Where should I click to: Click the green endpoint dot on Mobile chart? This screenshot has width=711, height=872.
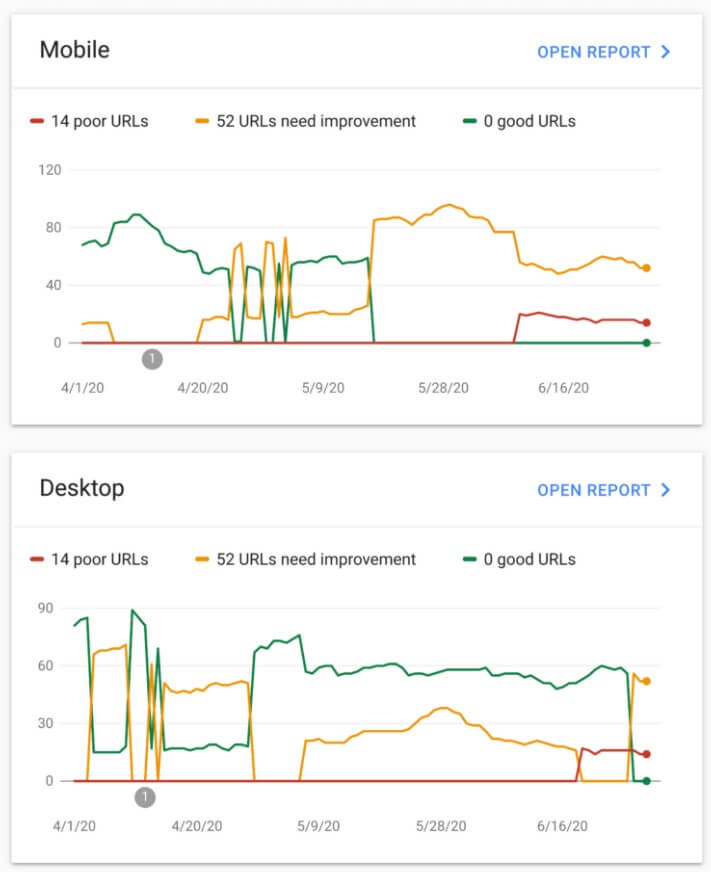point(646,343)
